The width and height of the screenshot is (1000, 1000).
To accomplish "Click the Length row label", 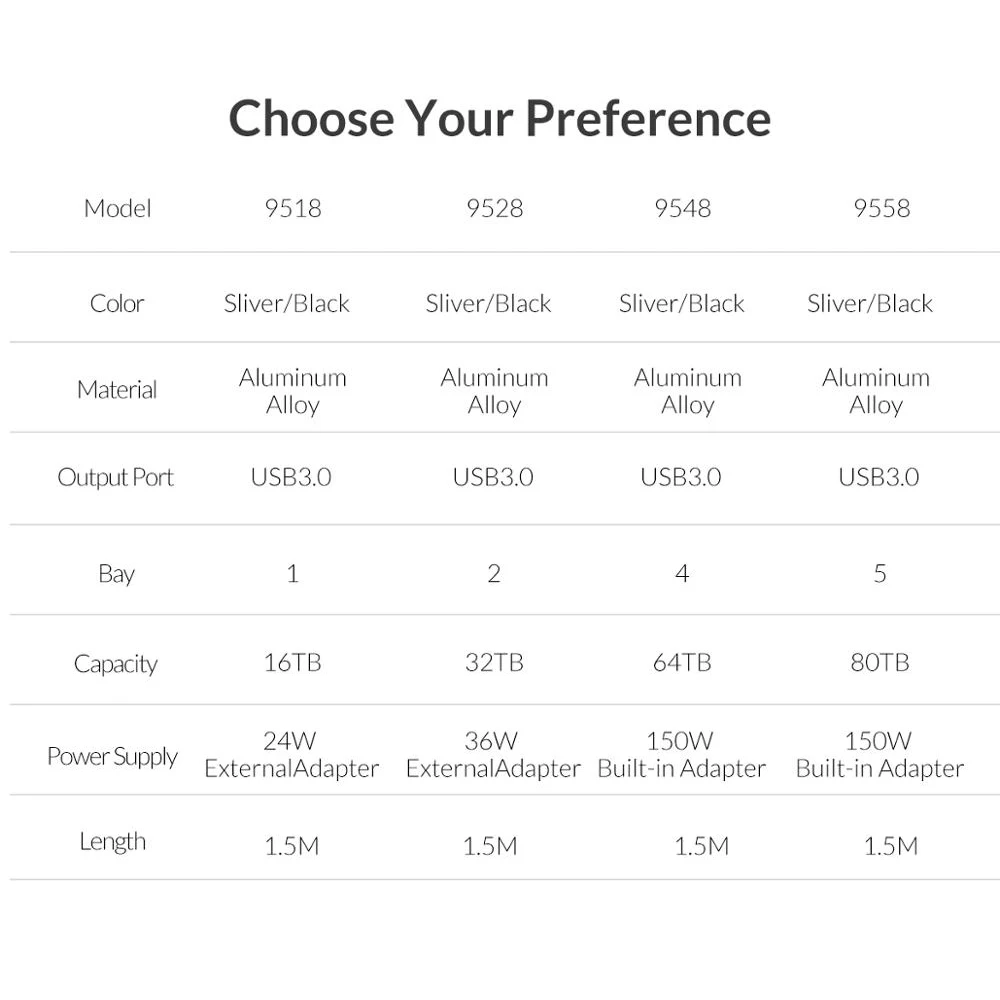I will point(113,842).
